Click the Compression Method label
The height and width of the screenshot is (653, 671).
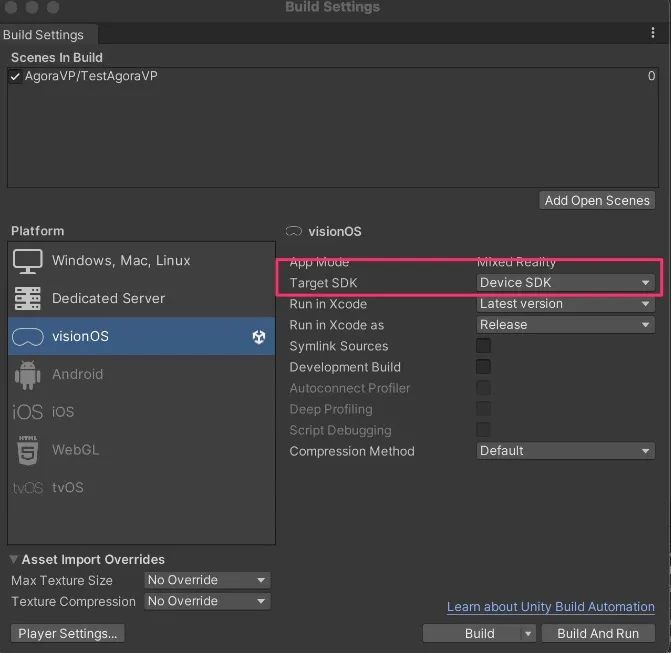pyautogui.click(x=352, y=451)
